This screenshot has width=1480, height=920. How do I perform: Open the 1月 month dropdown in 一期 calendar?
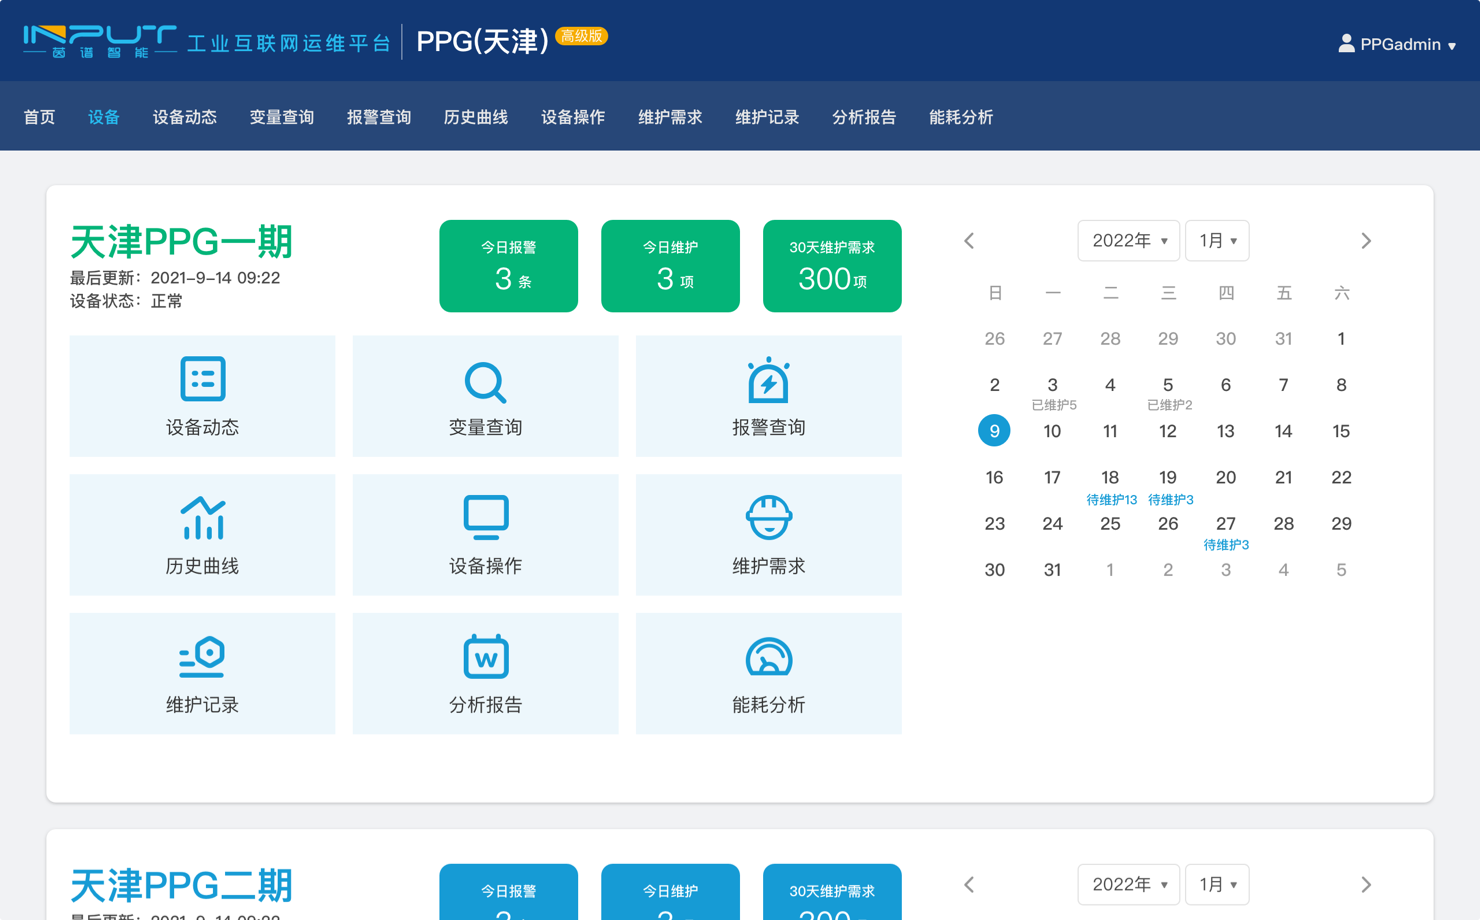coord(1217,241)
